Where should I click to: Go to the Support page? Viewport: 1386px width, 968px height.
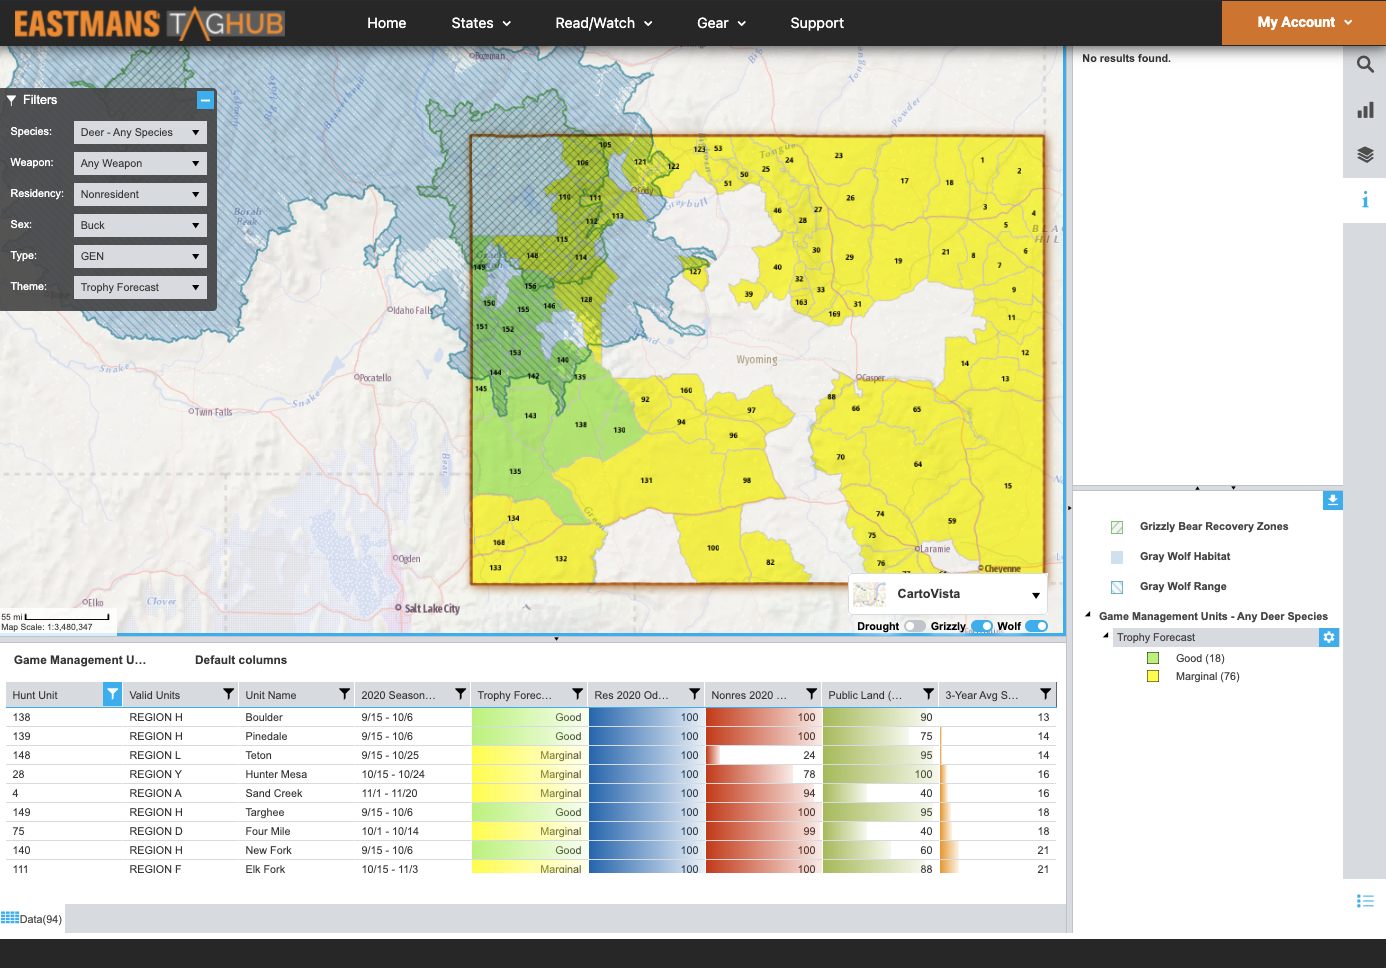coord(817,23)
